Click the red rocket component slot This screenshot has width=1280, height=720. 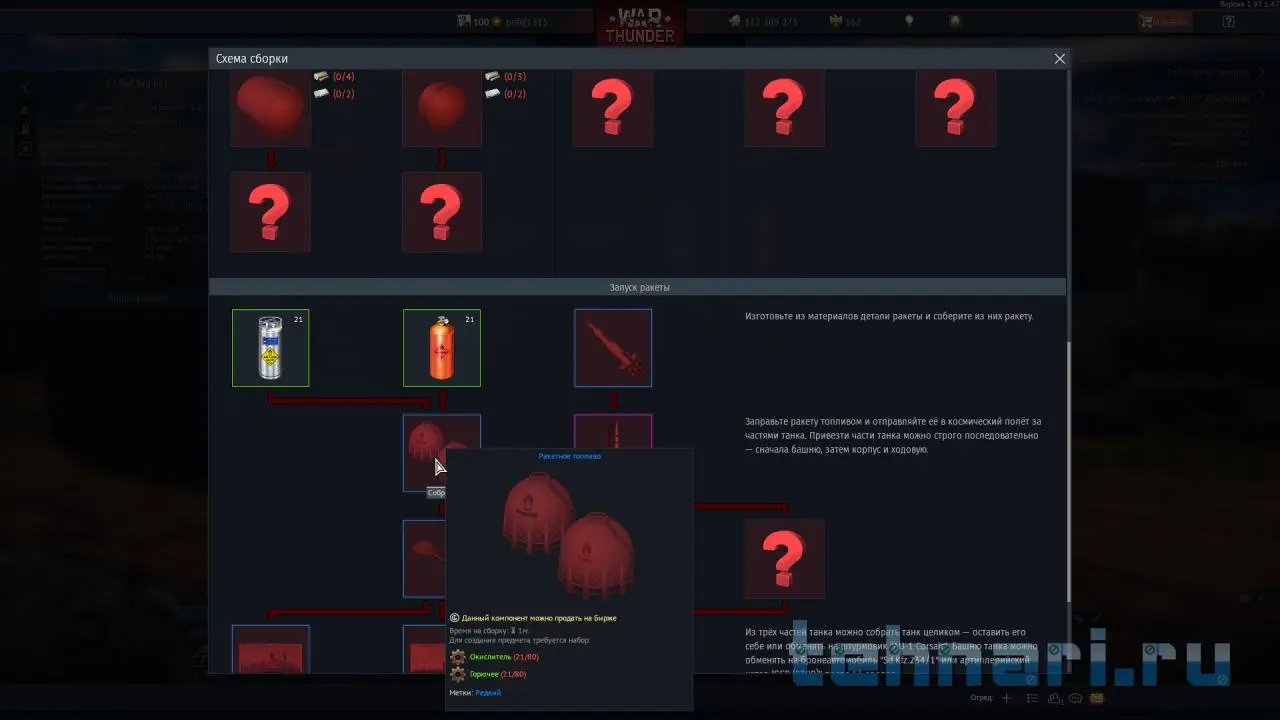[613, 347]
